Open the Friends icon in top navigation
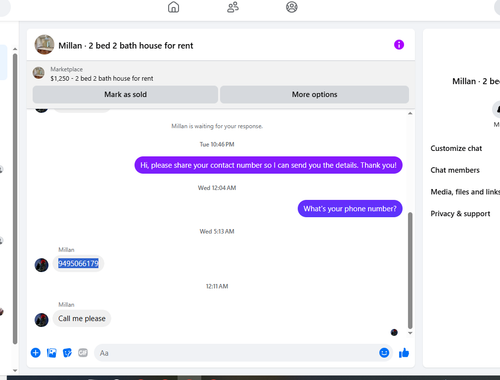500x380 pixels. (x=233, y=7)
